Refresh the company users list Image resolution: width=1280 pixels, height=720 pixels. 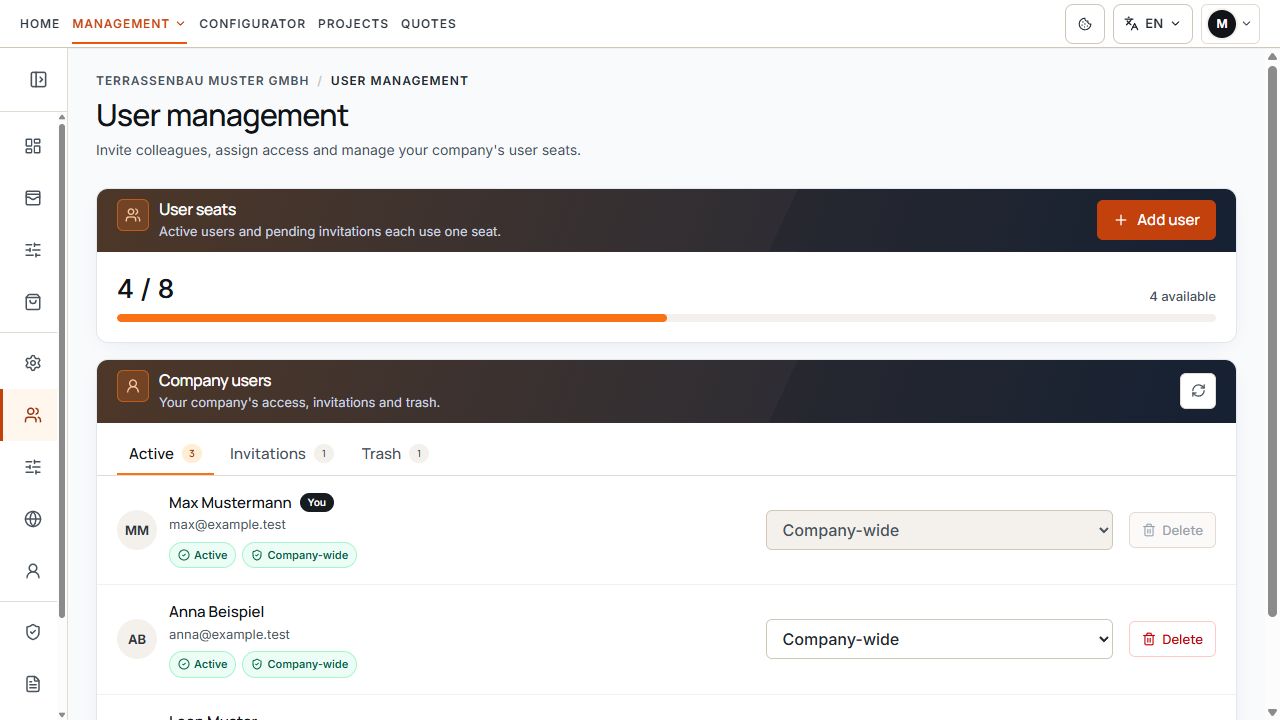tap(1198, 391)
